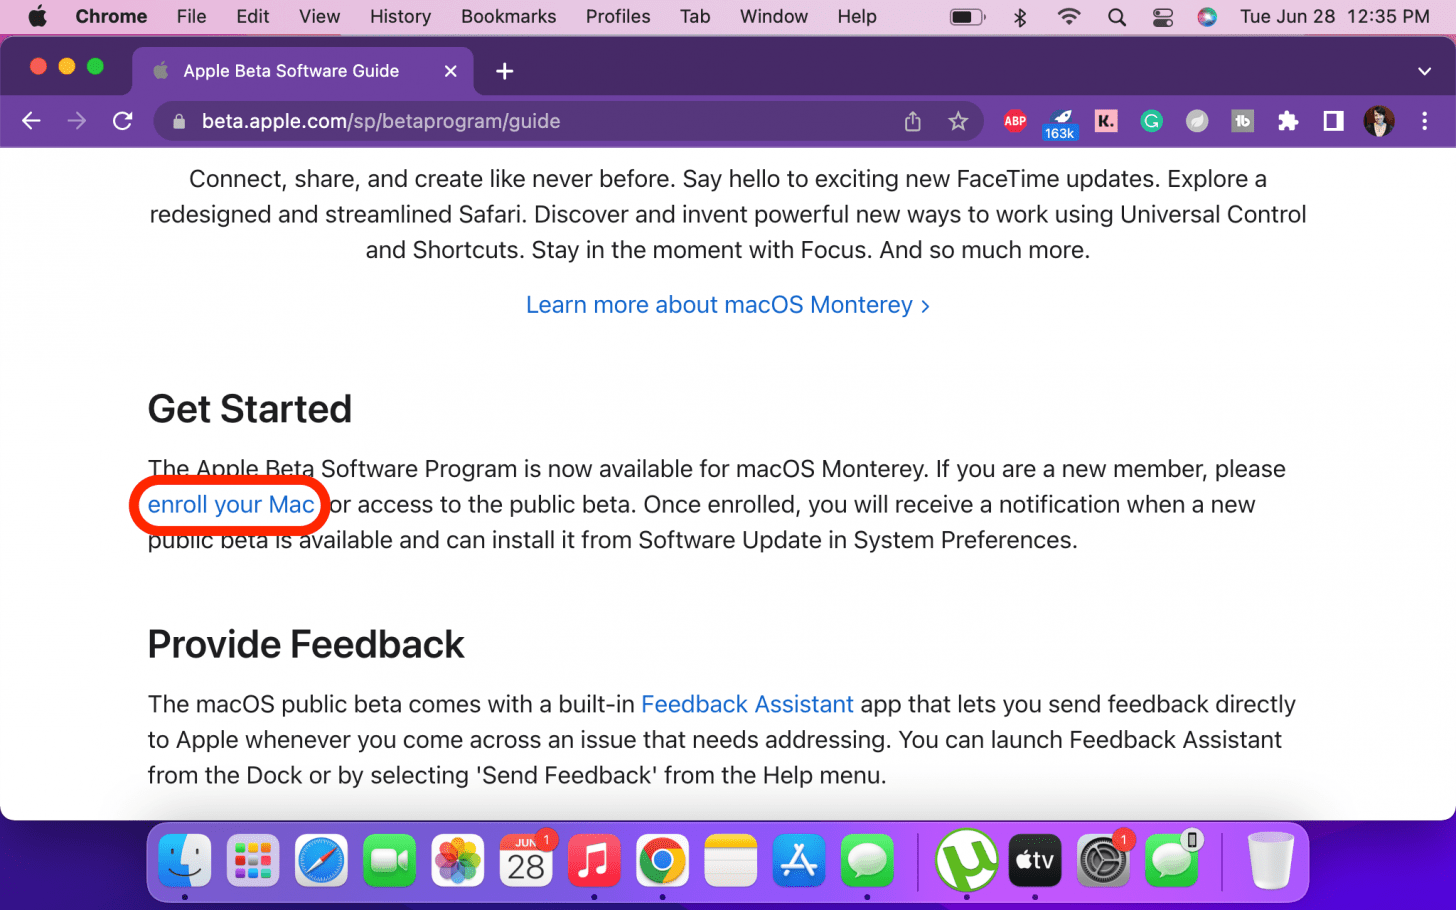This screenshot has height=910, width=1456.
Task: Open the Window menu
Action: point(773,16)
